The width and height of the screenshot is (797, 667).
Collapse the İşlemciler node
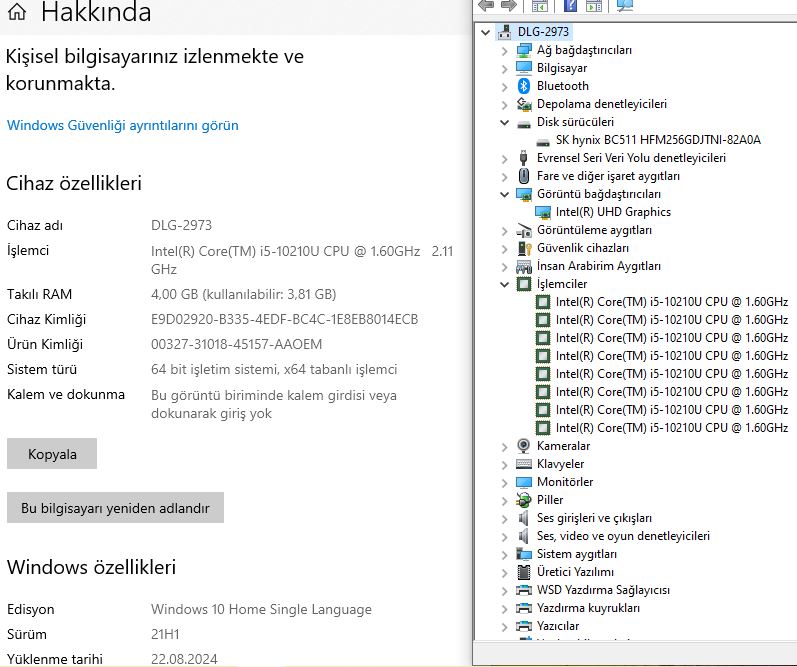[x=504, y=284]
